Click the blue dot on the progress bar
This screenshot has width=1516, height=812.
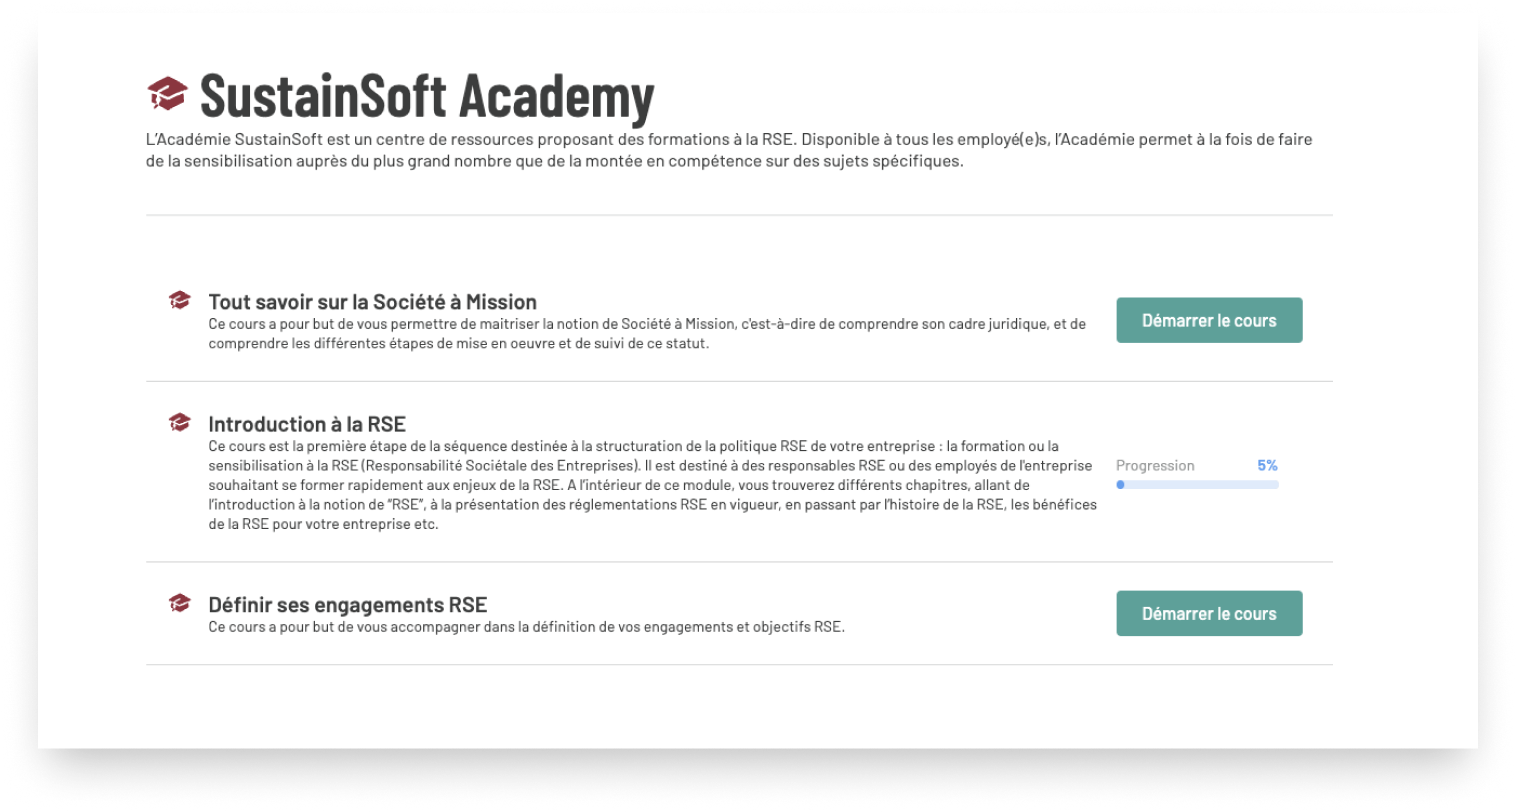[1120, 485]
